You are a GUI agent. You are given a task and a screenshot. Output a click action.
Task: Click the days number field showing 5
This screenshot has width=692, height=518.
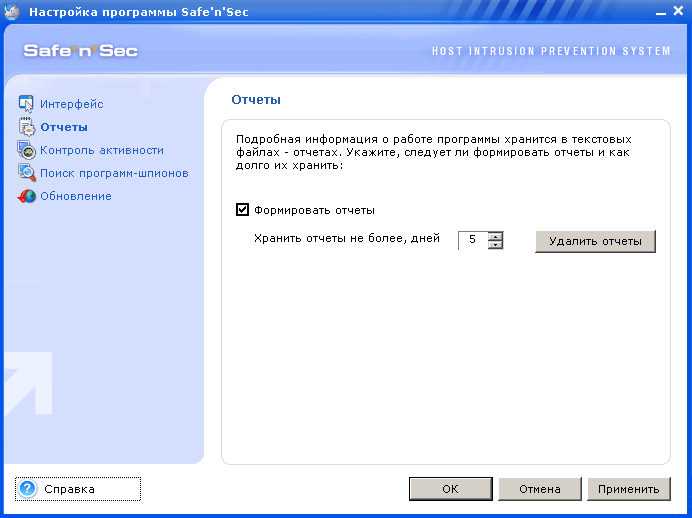[x=473, y=240]
